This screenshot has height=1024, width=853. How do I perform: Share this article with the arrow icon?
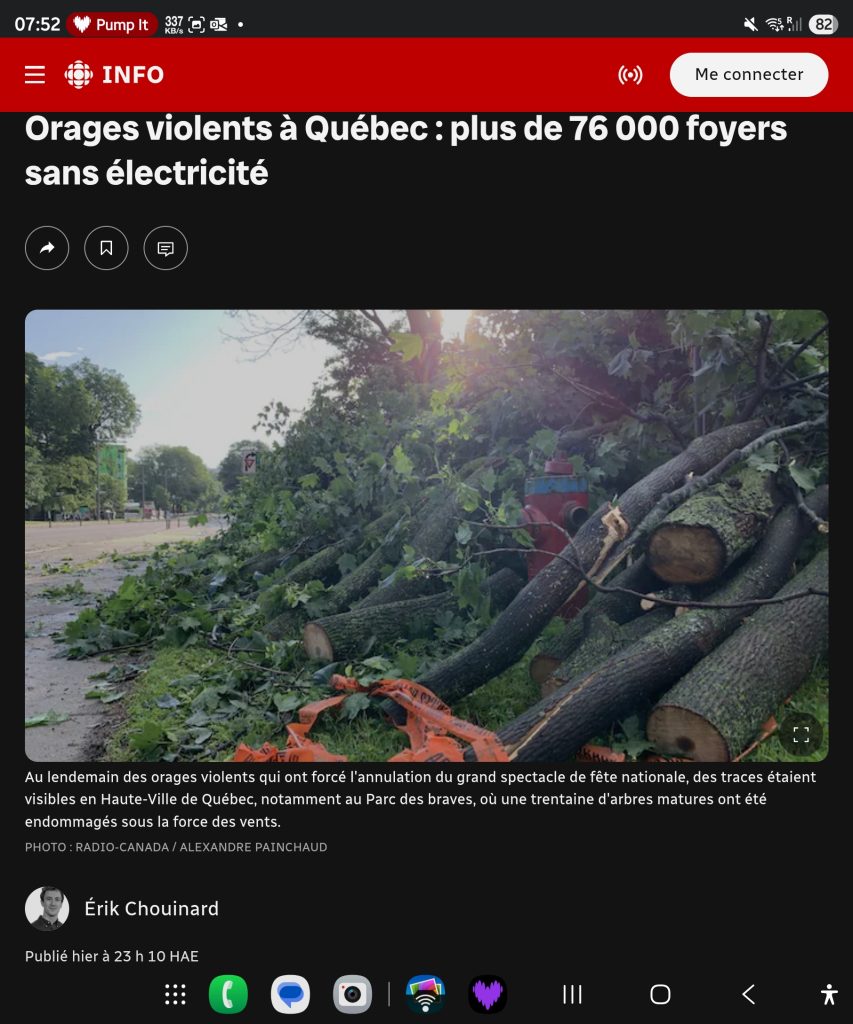click(47, 248)
